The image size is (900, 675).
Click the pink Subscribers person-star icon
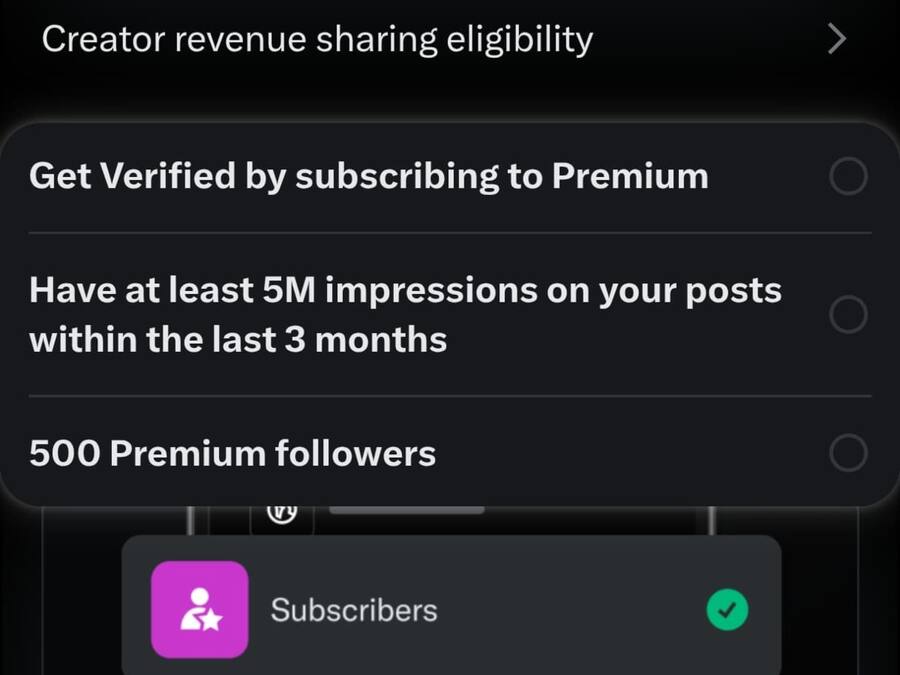[199, 609]
